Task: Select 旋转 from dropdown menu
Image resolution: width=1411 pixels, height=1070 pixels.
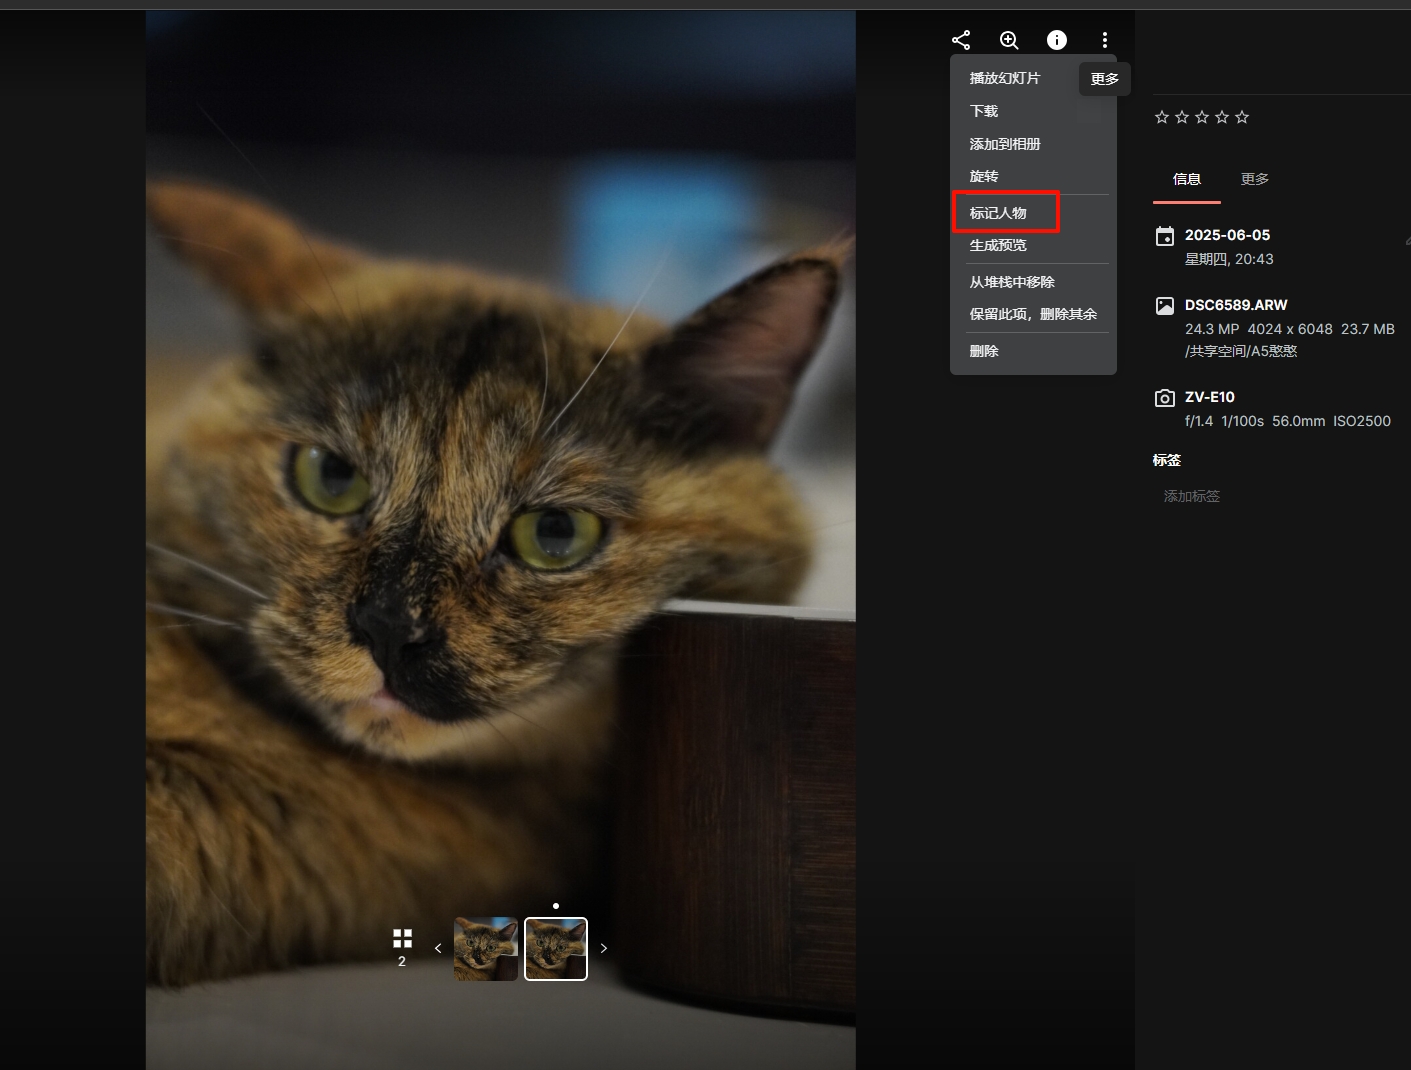Action: pyautogui.click(x=984, y=176)
